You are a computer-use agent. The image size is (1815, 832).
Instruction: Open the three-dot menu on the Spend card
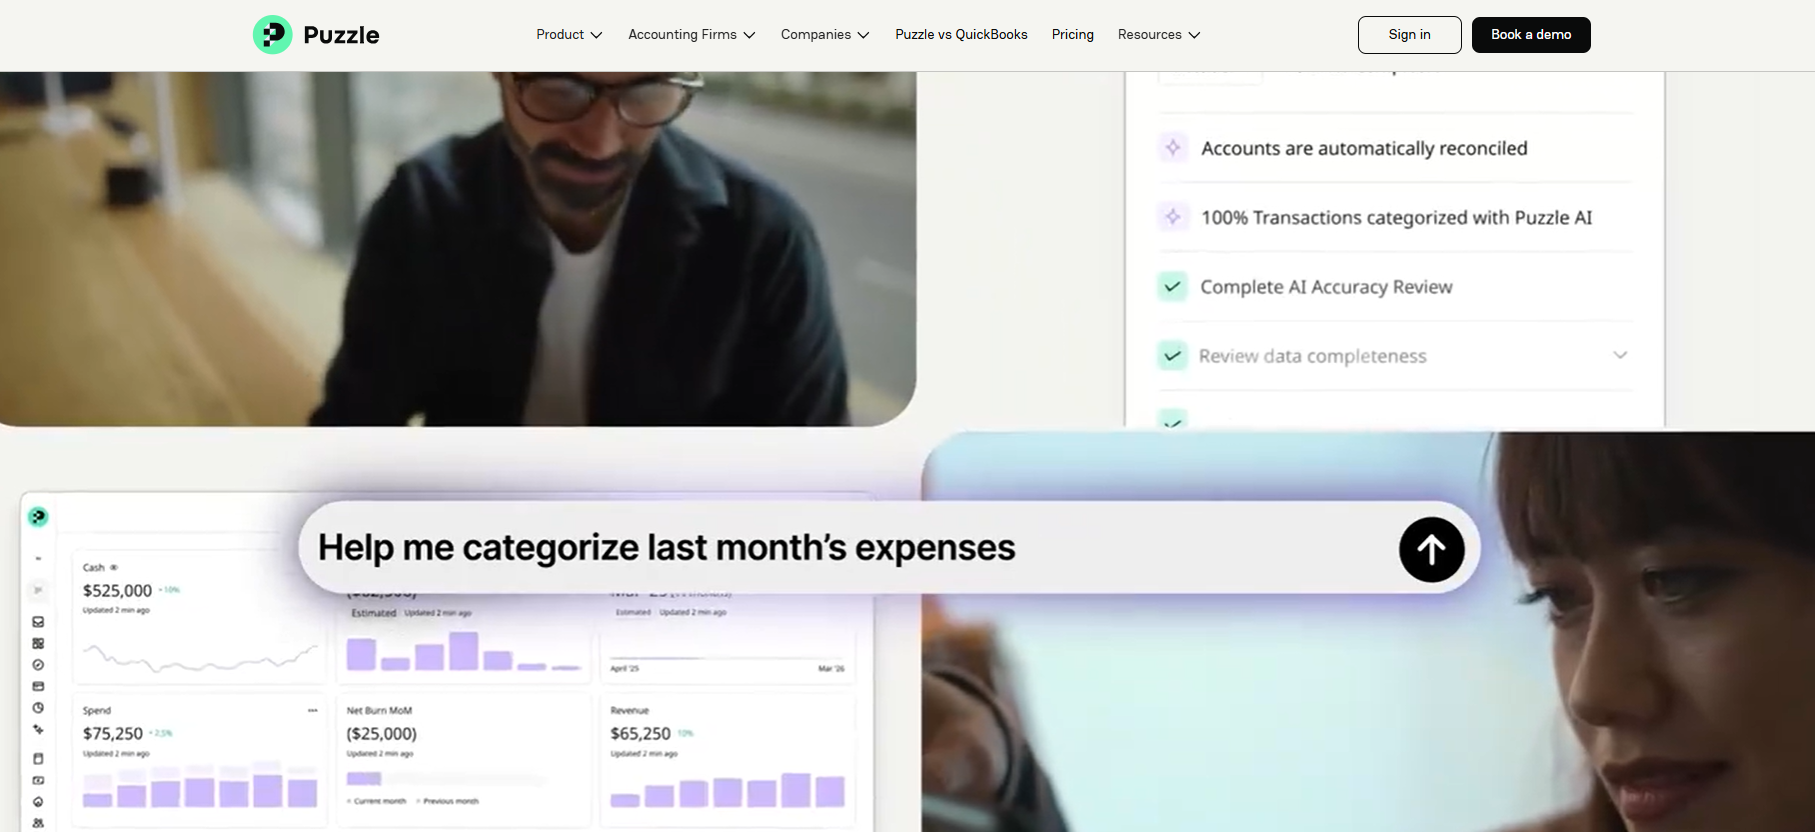[313, 711]
